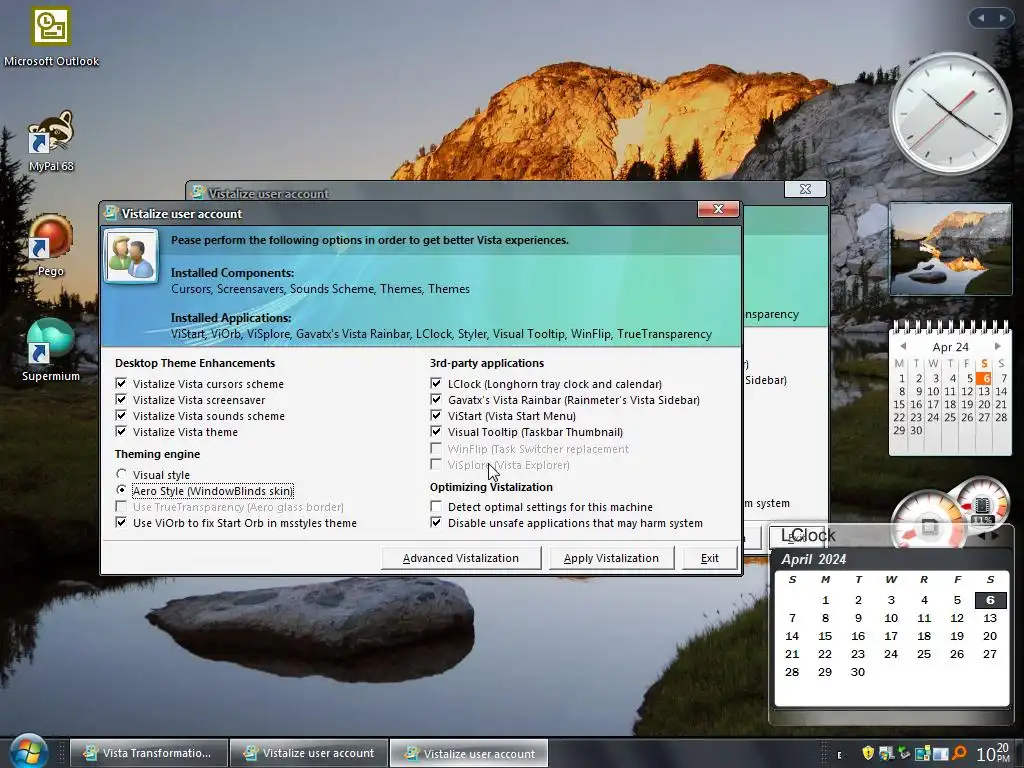Click the sidebar previous gadget page arrow
Viewport: 1024px width, 768px height.
tap(981, 18)
